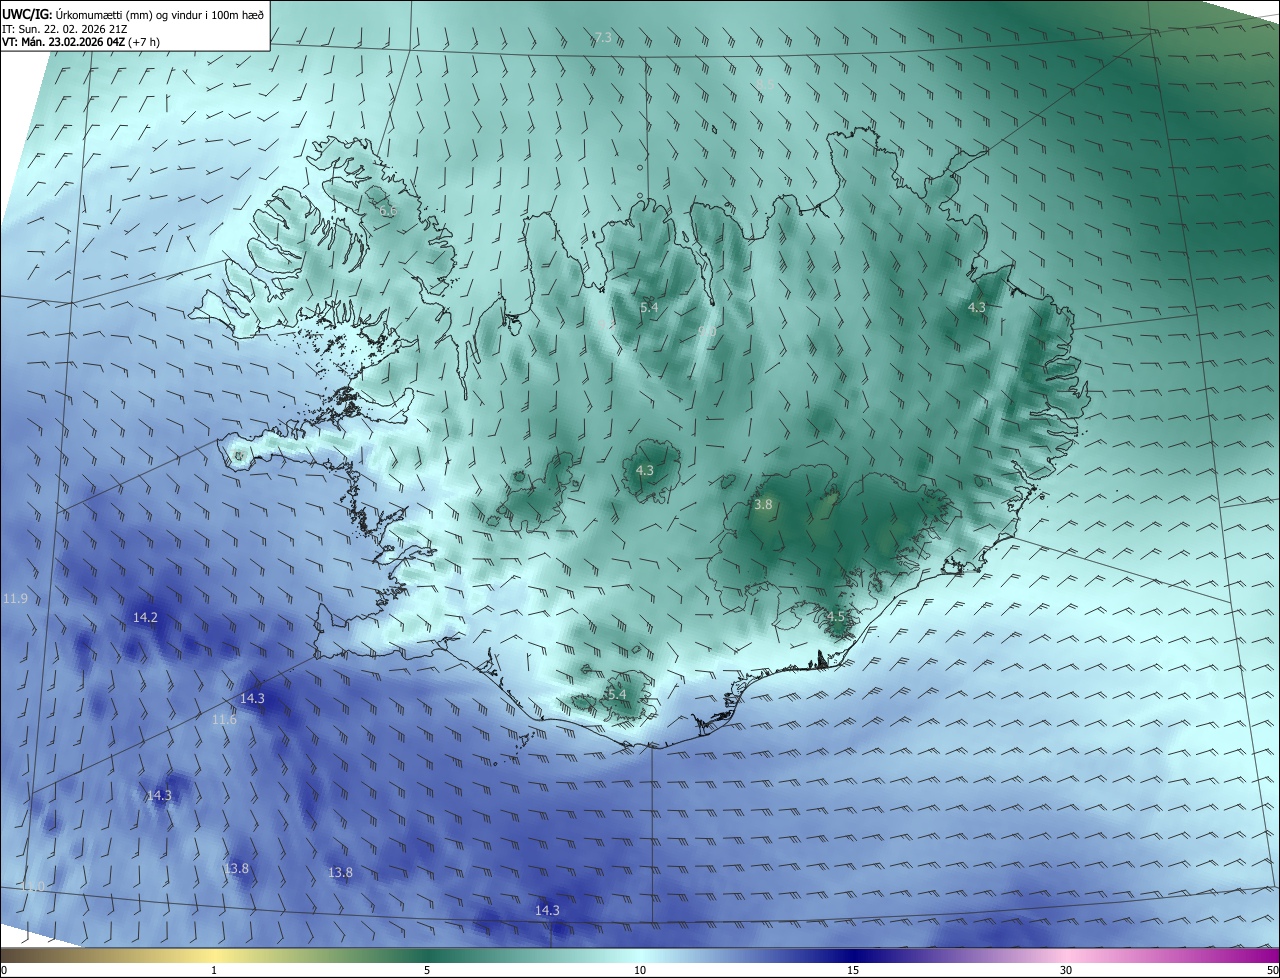
Task: Click the 3.8 value on Vatnajökull glacier
Action: [x=763, y=505]
